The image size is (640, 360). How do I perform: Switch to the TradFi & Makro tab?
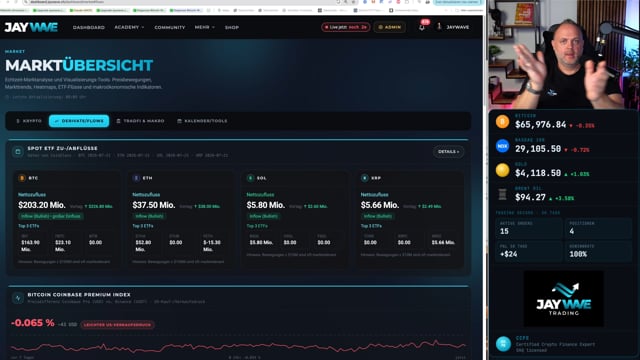tap(140, 121)
